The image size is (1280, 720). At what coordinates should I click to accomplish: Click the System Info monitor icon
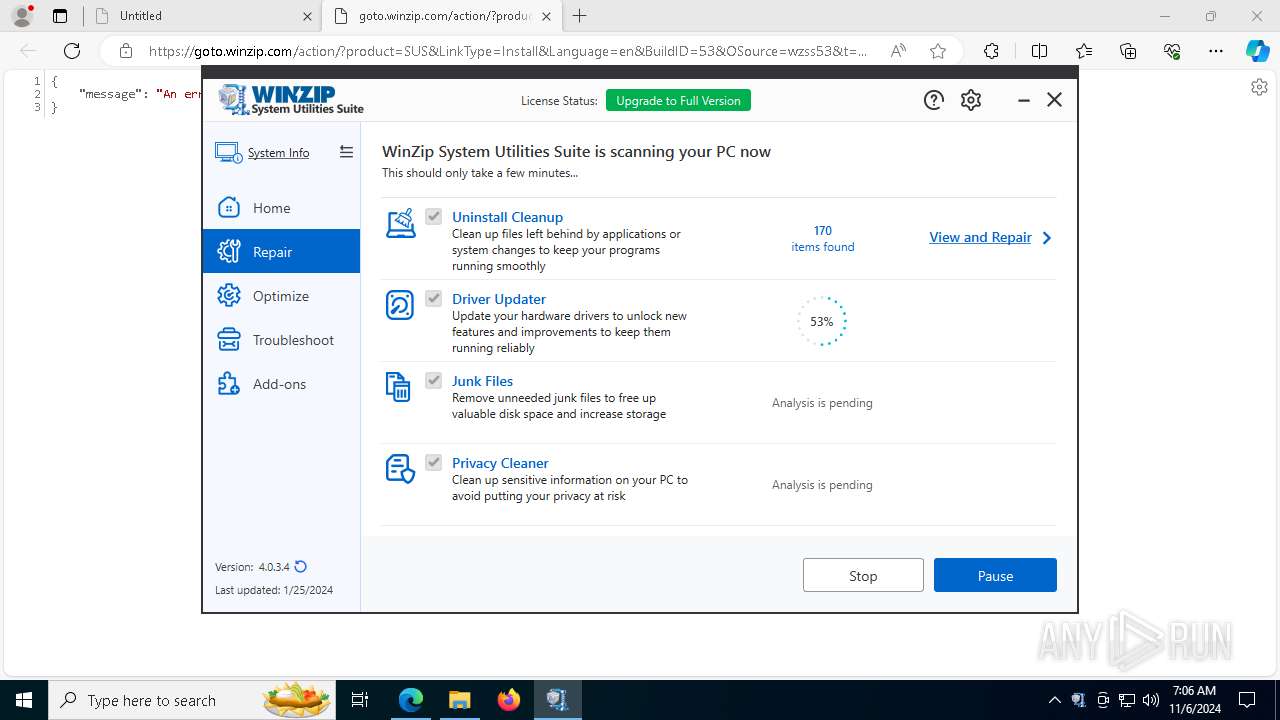228,153
